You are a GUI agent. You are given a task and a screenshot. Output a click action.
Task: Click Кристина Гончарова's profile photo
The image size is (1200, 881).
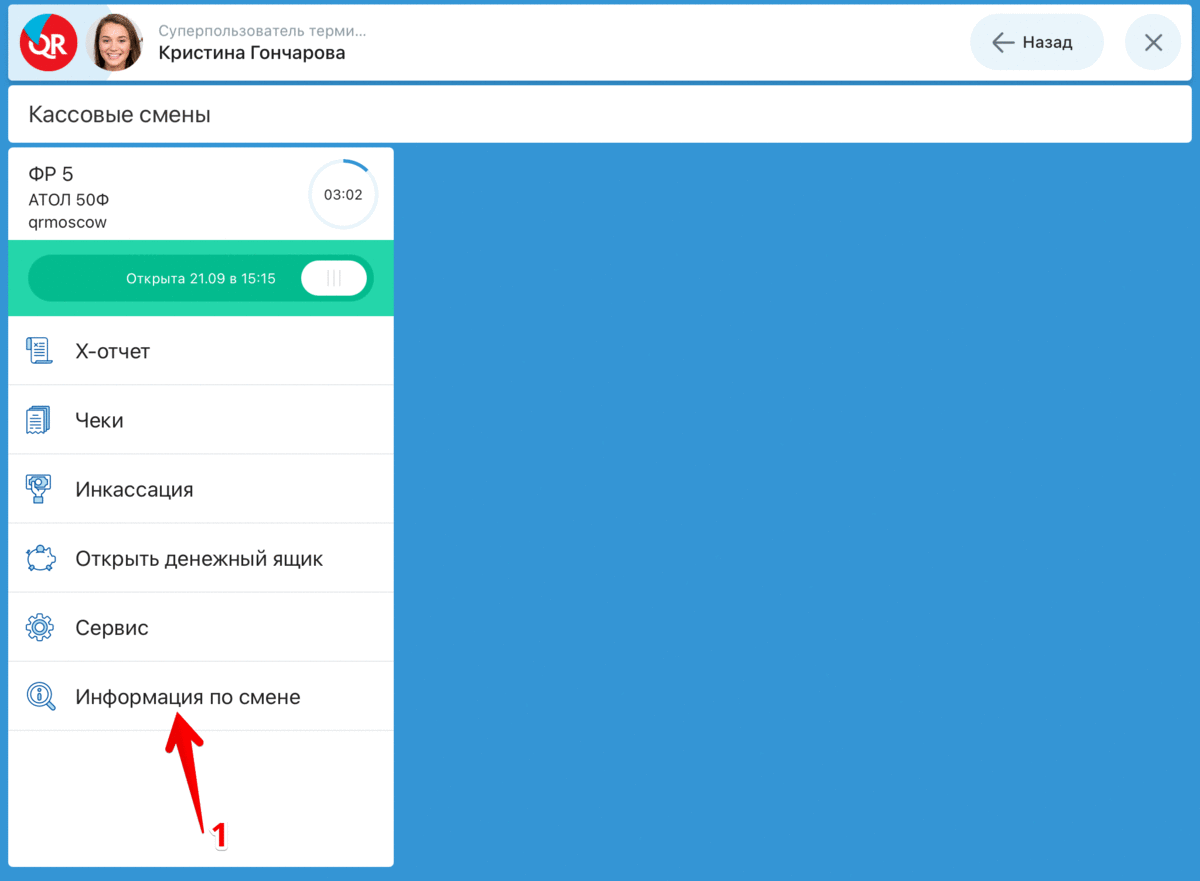[x=115, y=43]
